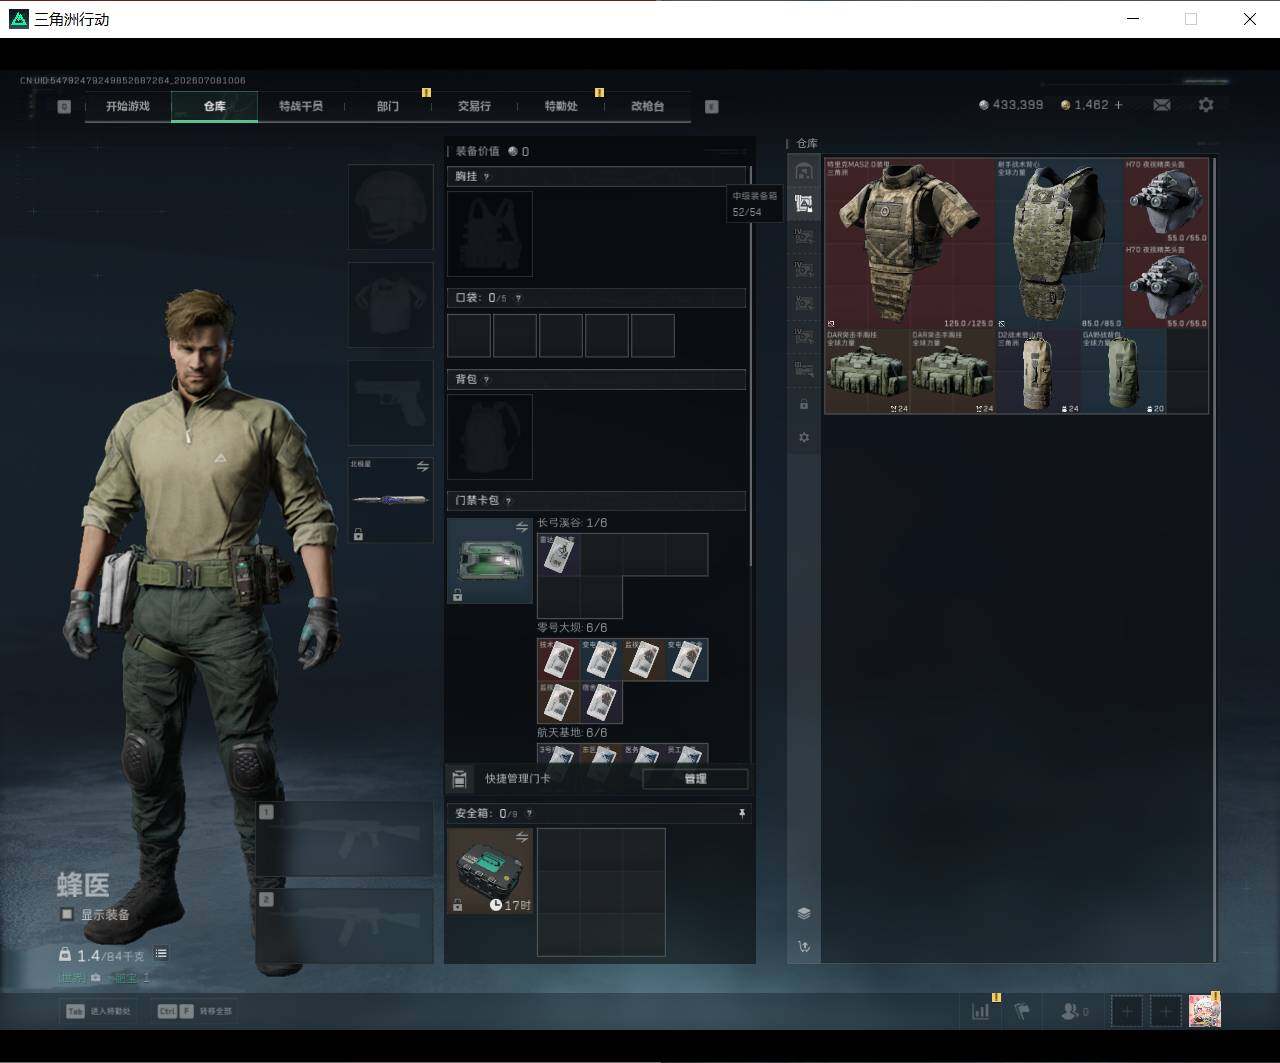This screenshot has height=1063, width=1280.
Task: Select the lower H70 夜视精英头盔 item
Action: coord(1166,286)
